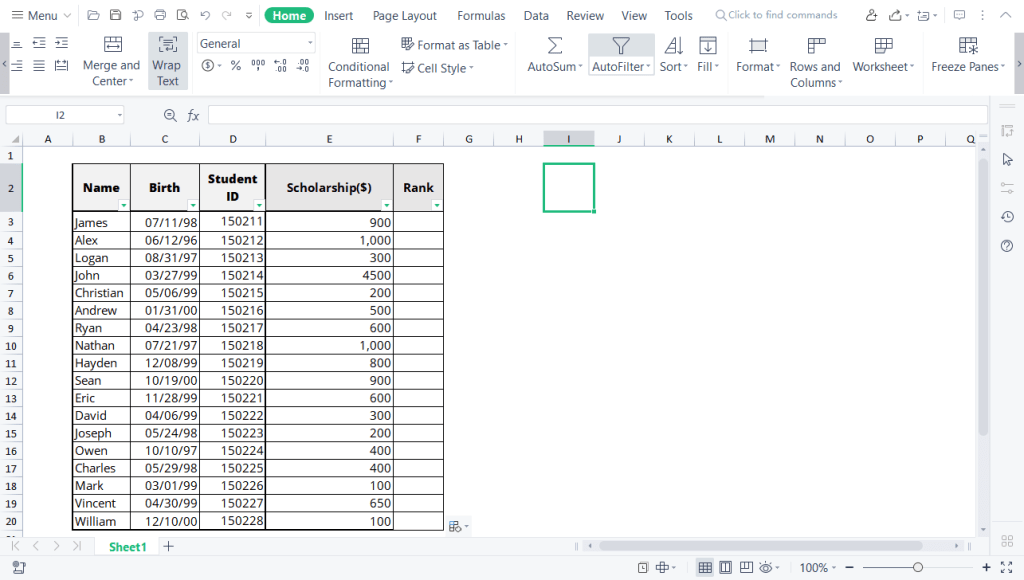Toggle Wrap Text on the ribbon

pos(167,60)
